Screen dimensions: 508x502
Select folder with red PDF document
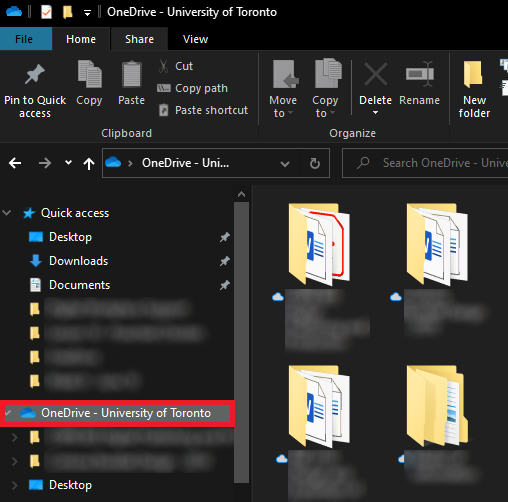319,245
